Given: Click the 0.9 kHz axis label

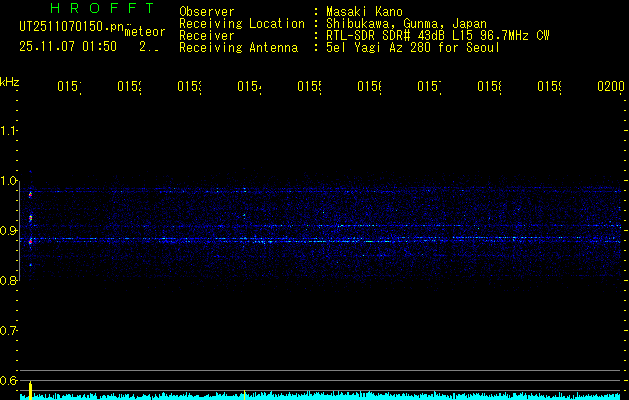Looking at the screenshot, I should click(x=8, y=231).
